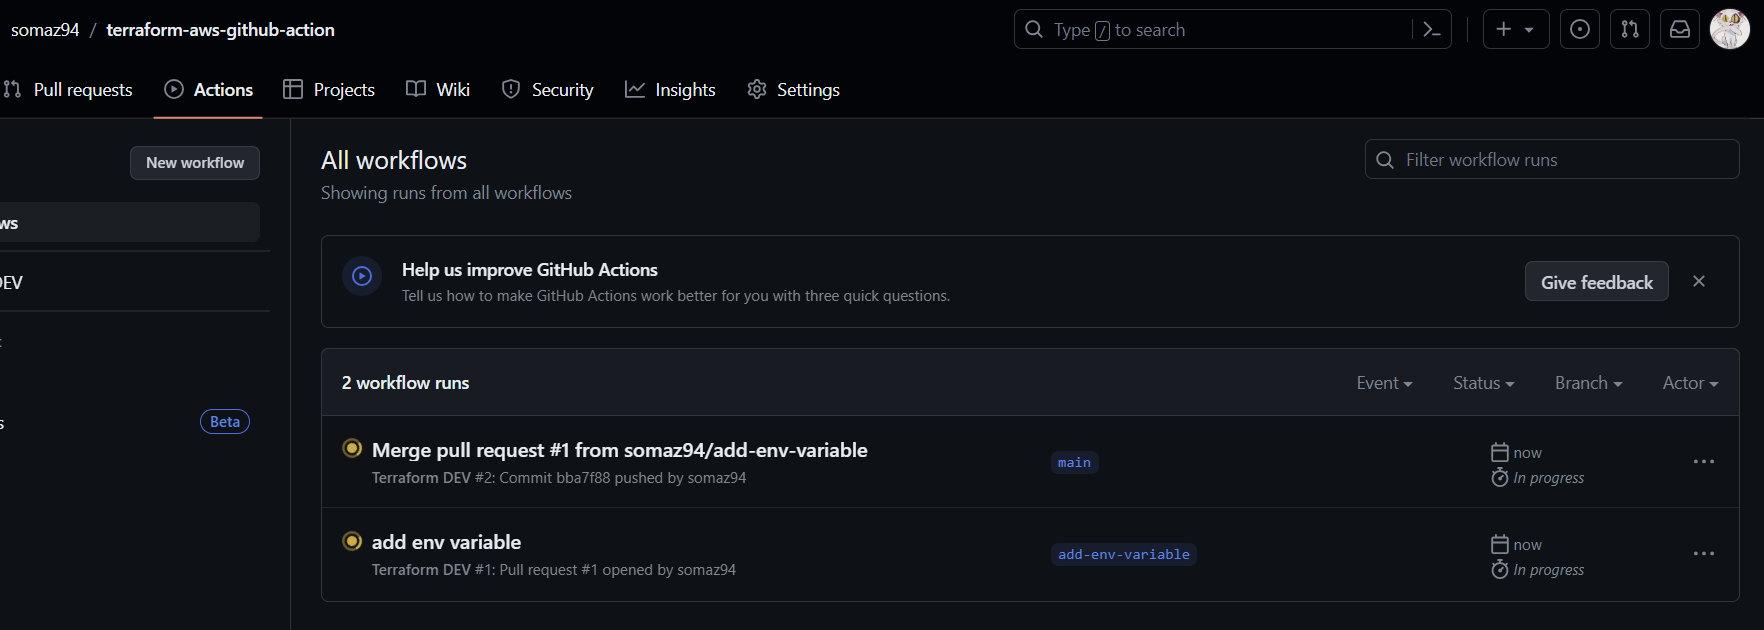1764x630 pixels.
Task: Open the create new plus menu
Action: 1516,30
